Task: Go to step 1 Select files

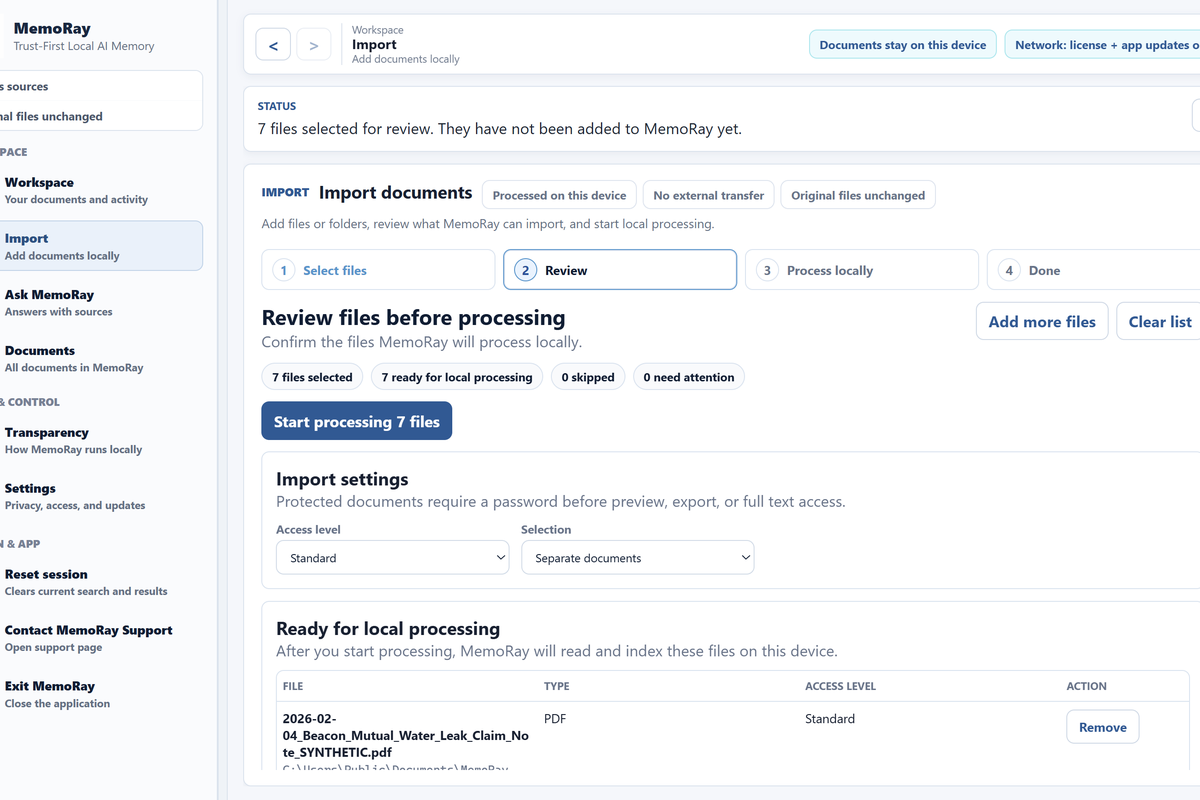Action: pyautogui.click(x=378, y=270)
